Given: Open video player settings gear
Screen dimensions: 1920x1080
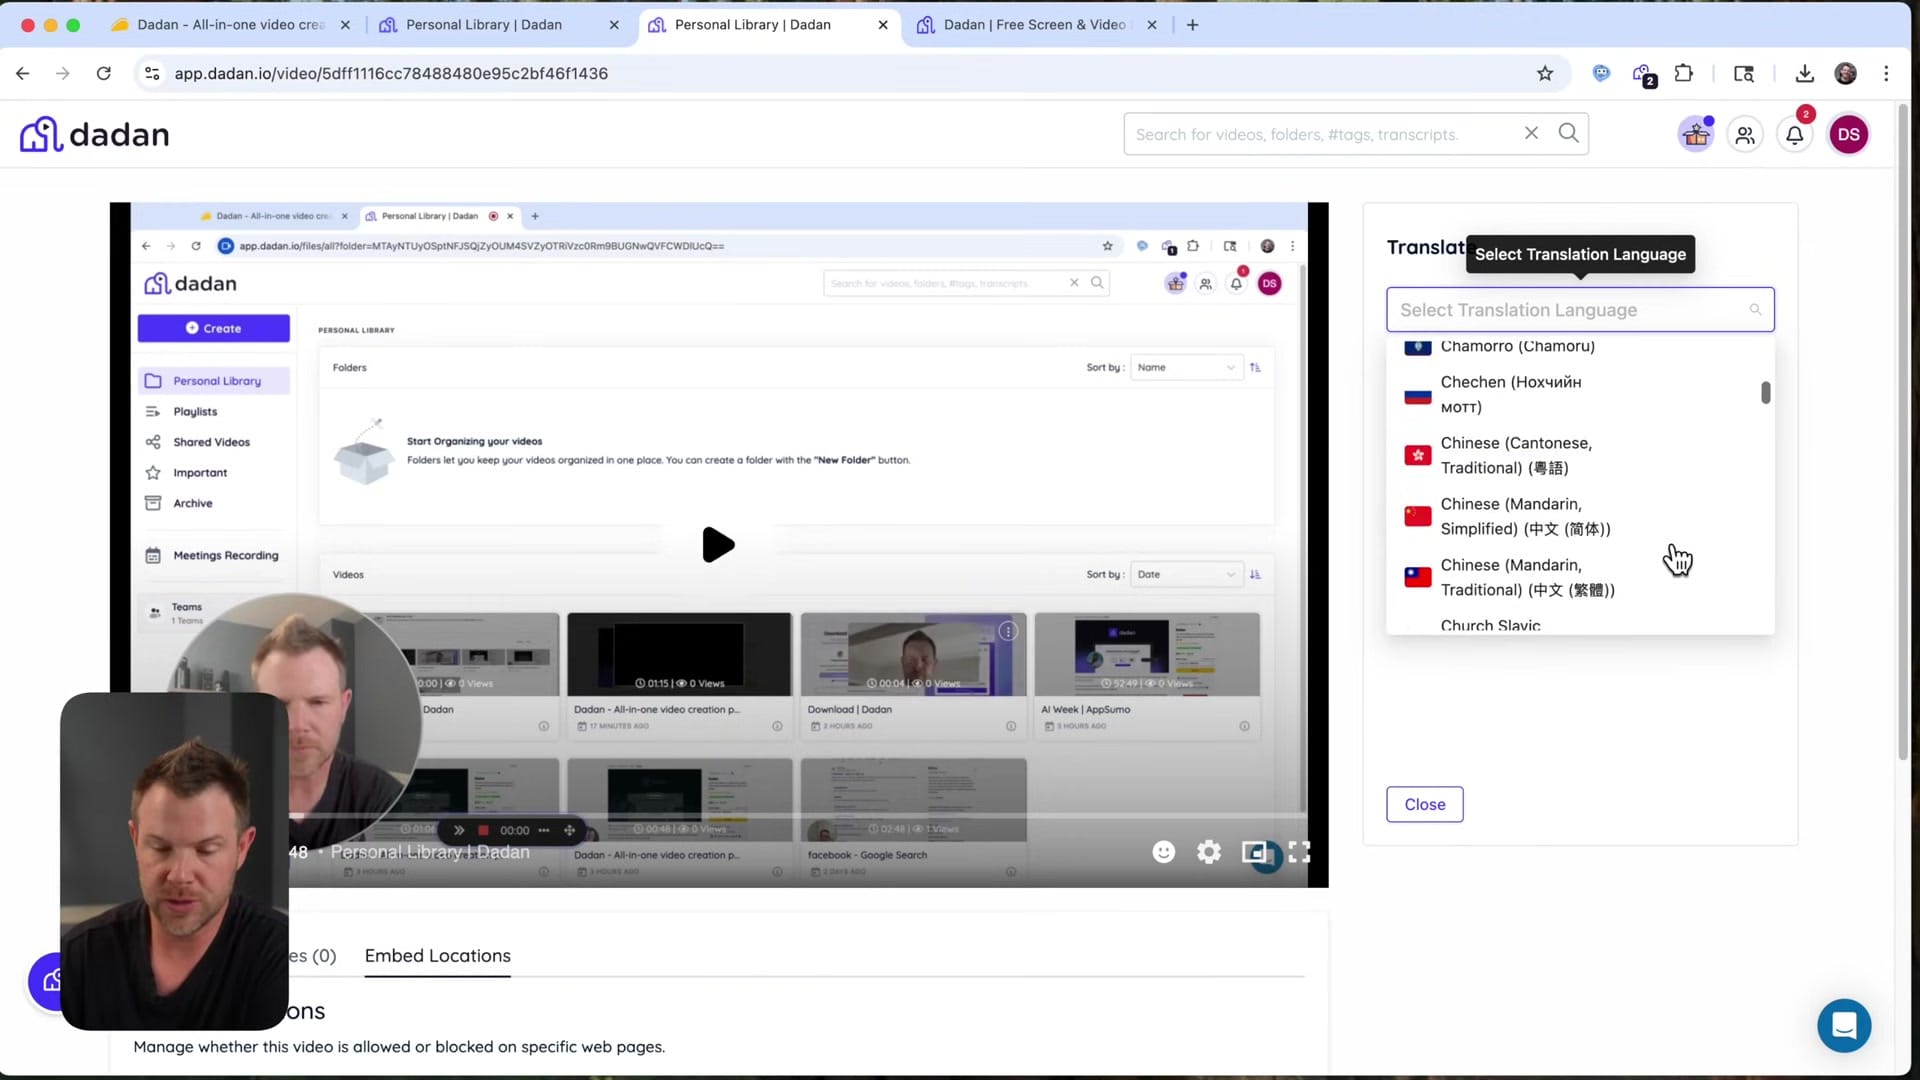Looking at the screenshot, I should point(1209,852).
